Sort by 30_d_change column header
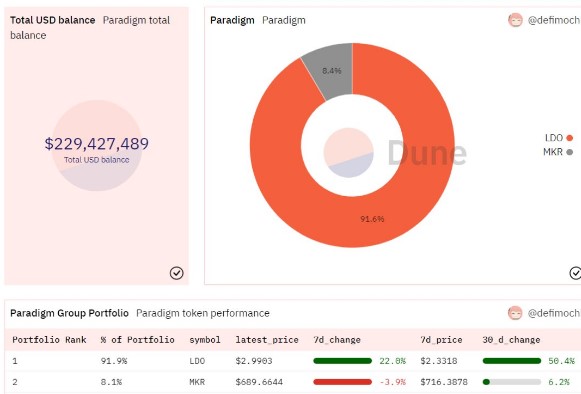 pos(511,340)
